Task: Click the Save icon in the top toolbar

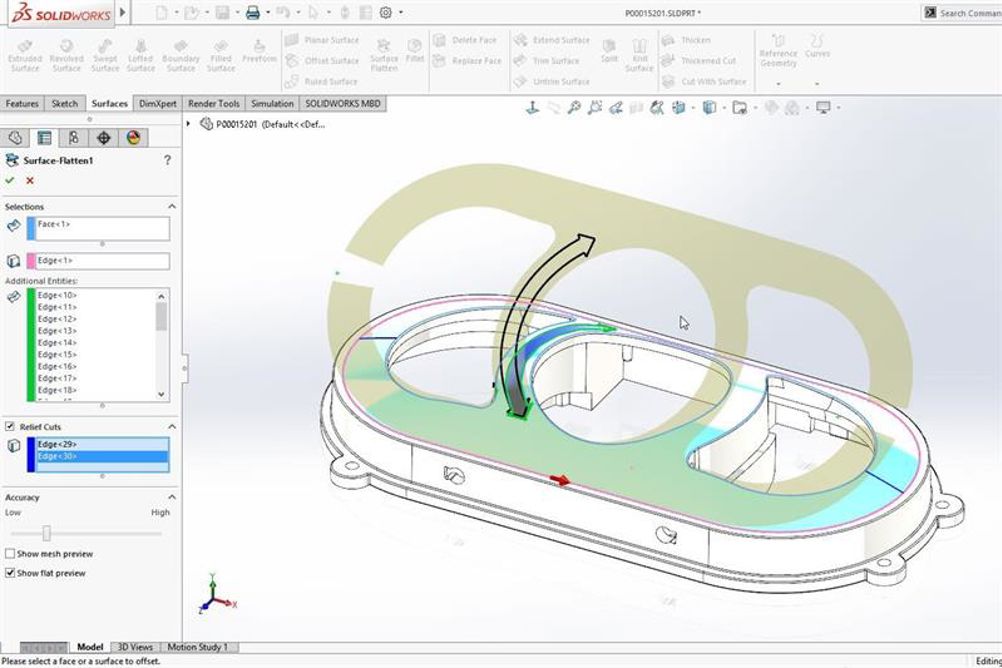Action: 222,13
